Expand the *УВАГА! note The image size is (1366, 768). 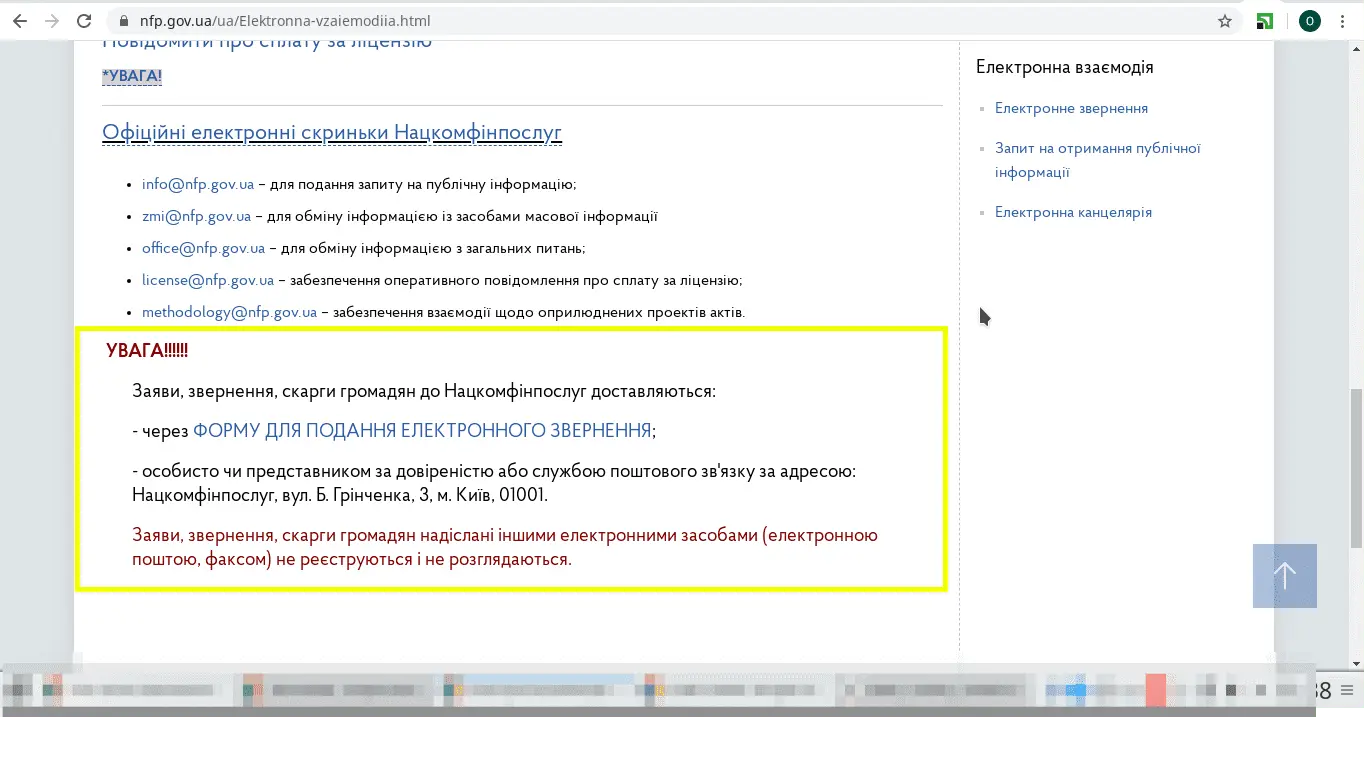[x=132, y=77]
